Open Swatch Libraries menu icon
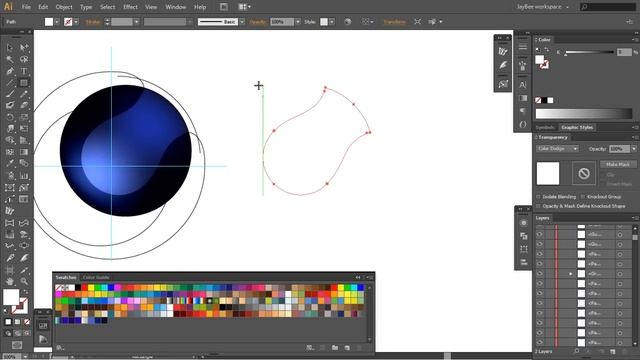The image size is (640, 360). 60,348
